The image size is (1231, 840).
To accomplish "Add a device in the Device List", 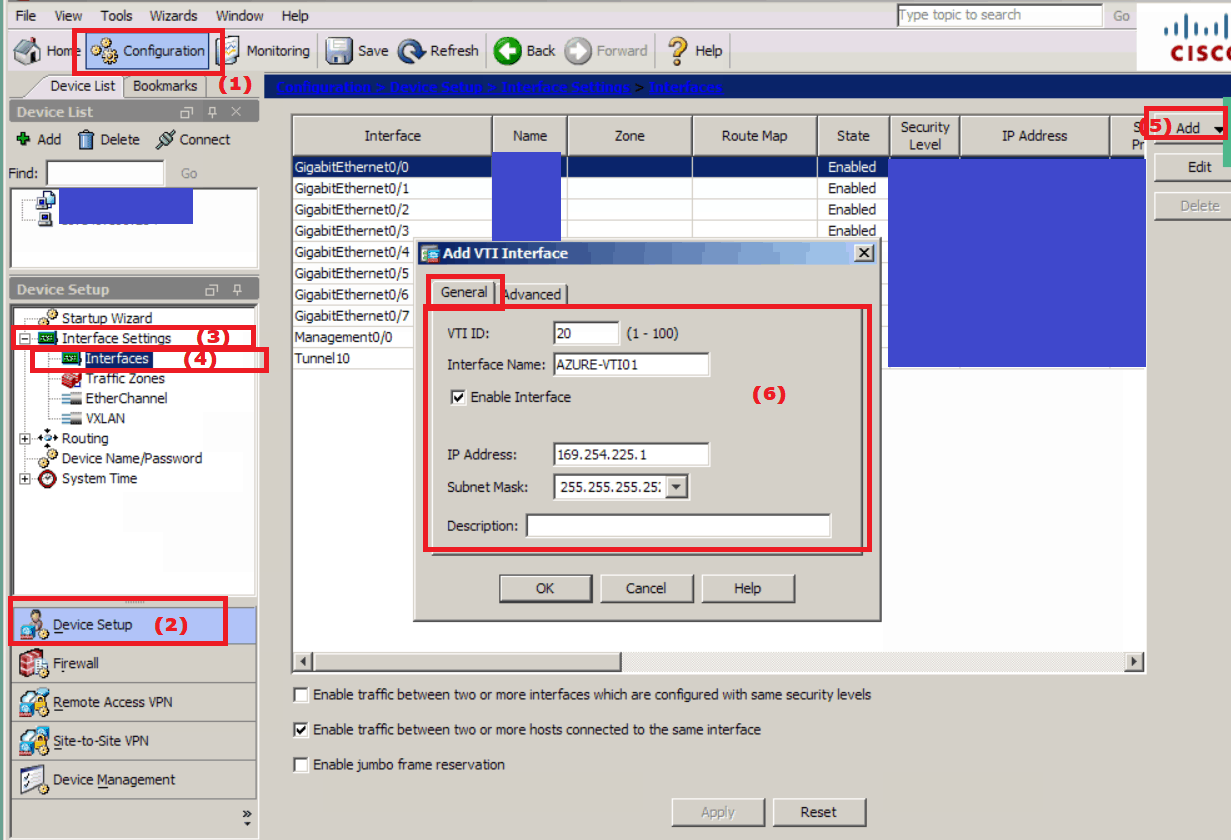I will 38,140.
